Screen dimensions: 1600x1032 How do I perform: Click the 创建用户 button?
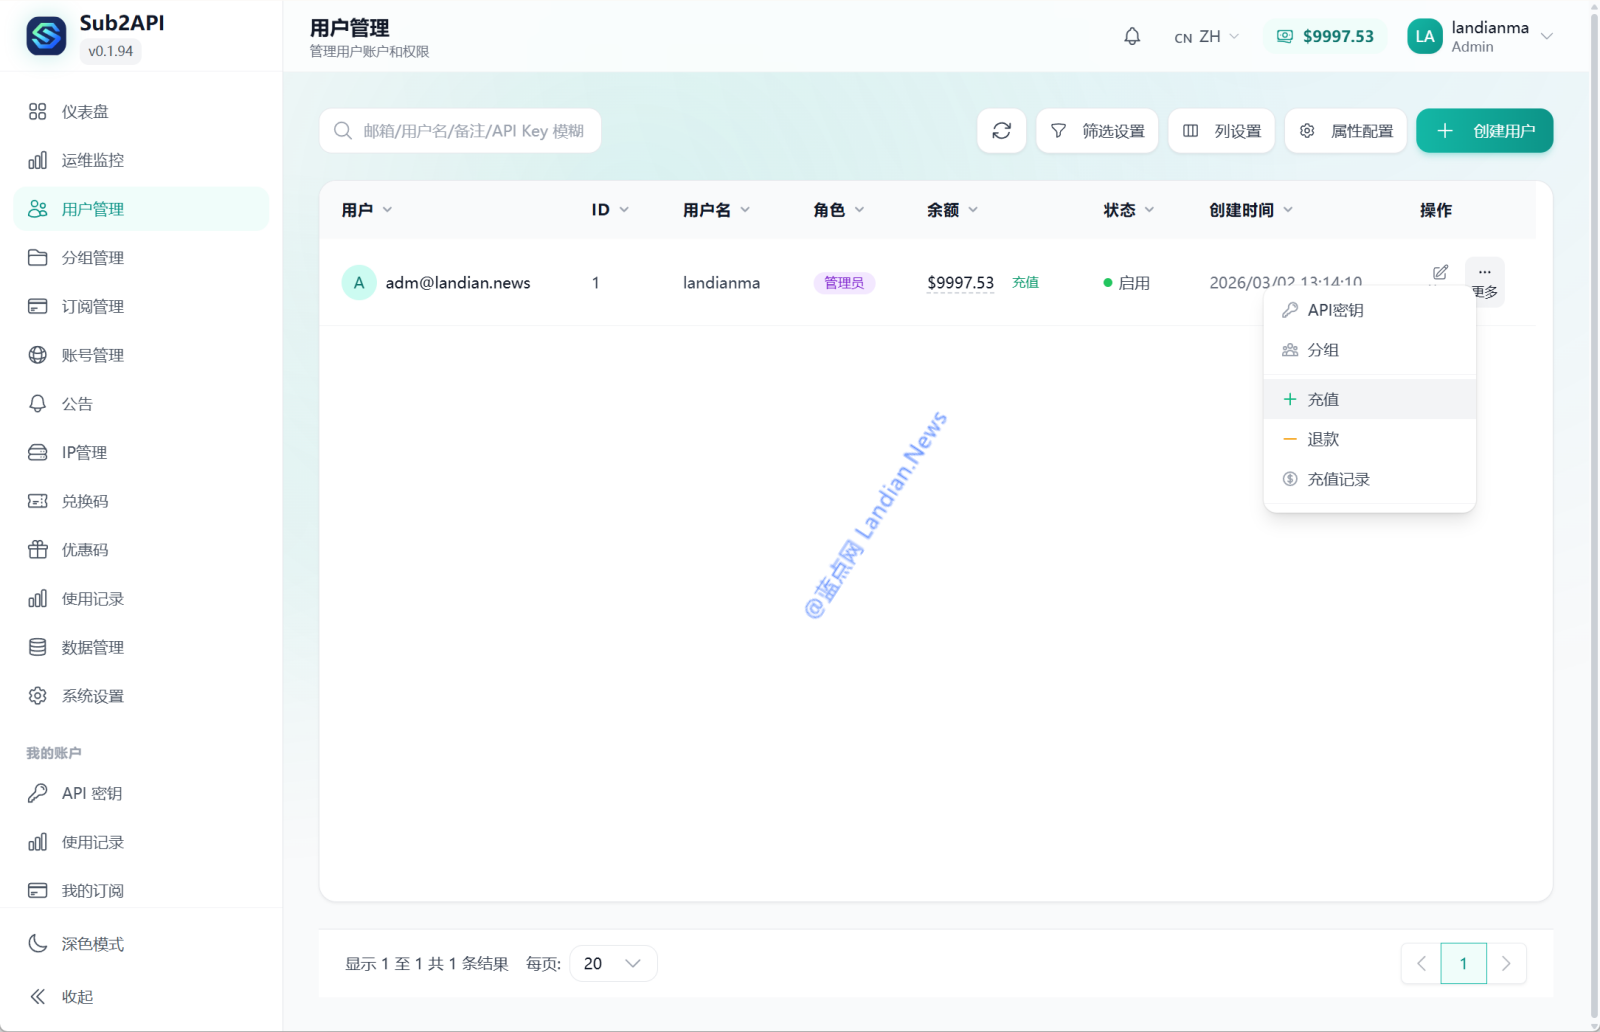coord(1484,131)
